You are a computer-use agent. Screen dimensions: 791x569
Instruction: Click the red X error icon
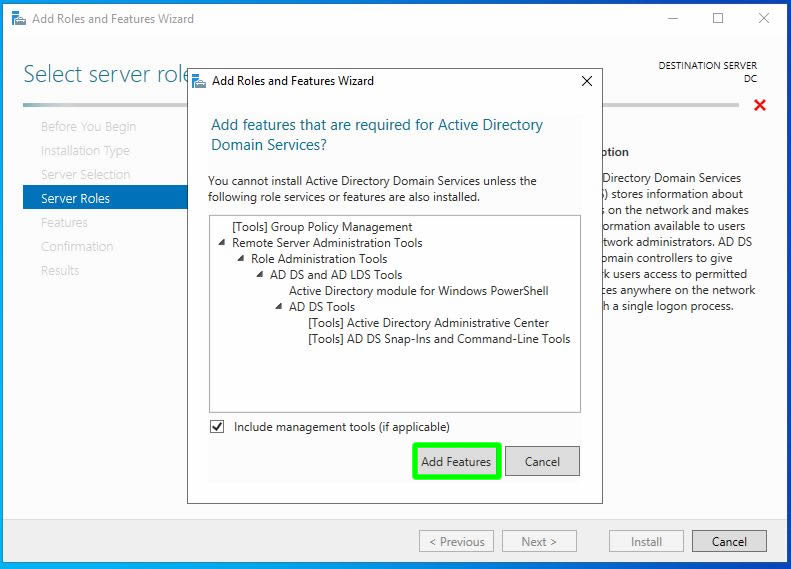tap(760, 105)
